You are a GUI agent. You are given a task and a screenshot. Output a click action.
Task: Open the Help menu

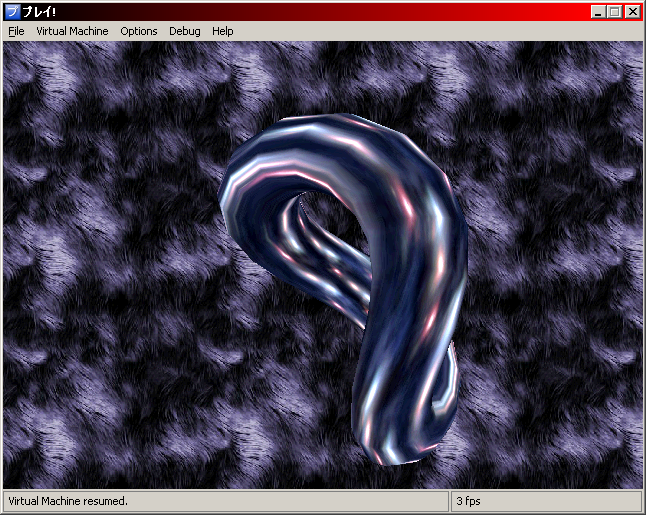pyautogui.click(x=222, y=31)
